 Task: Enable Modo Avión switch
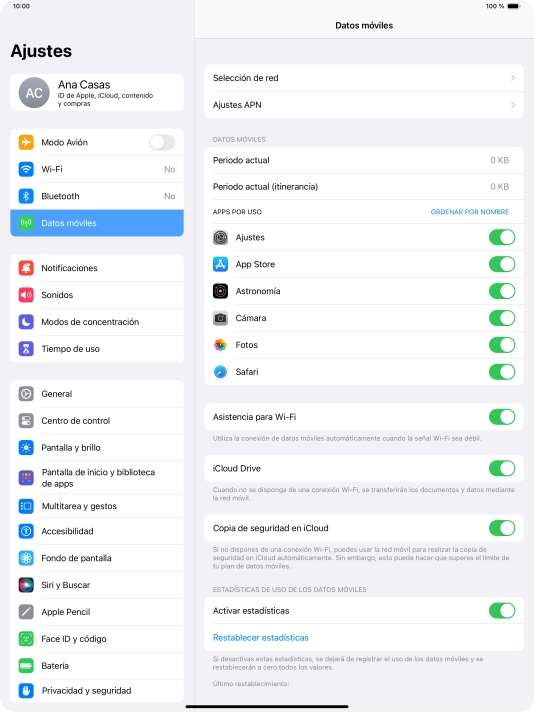pos(162,142)
